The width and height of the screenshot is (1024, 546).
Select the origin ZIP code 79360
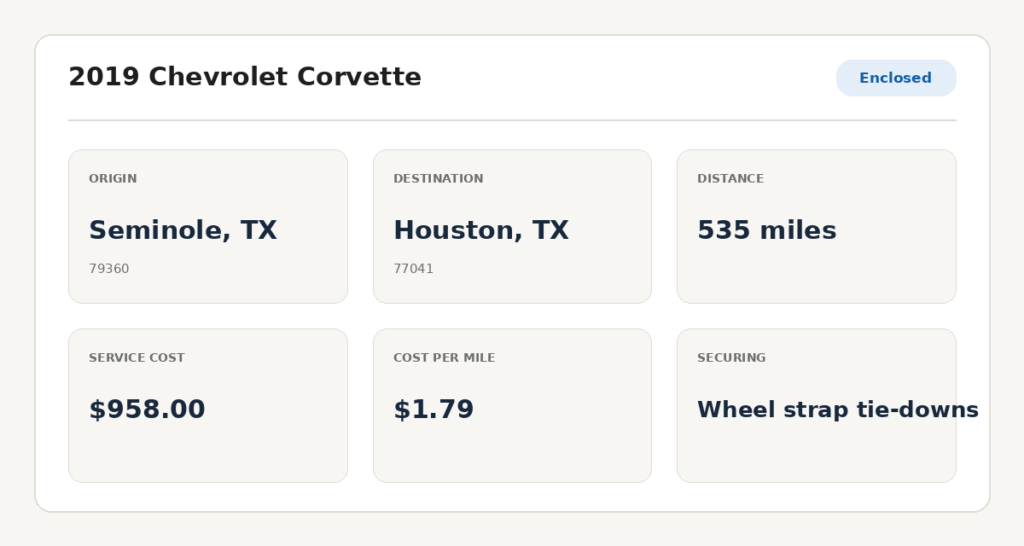109,268
